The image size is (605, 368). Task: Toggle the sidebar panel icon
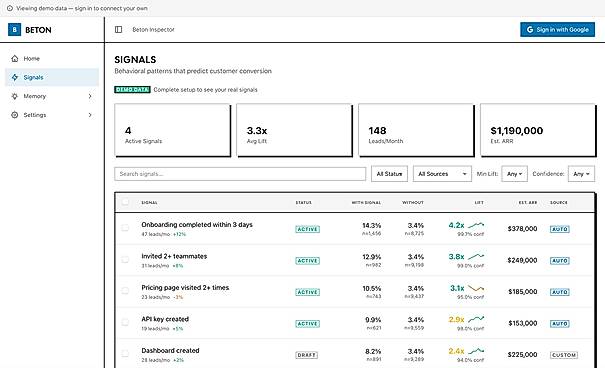(118, 30)
